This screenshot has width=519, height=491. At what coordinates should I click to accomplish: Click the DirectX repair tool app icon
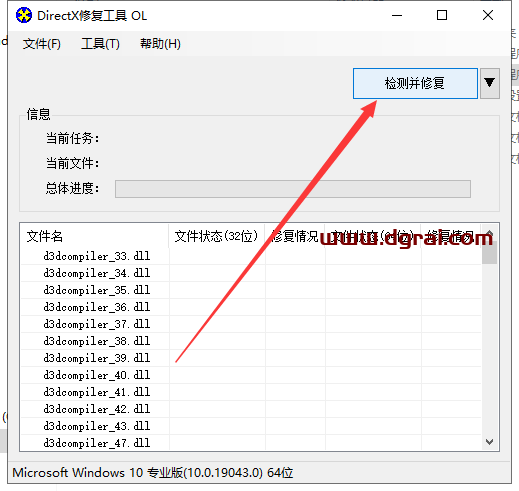[24, 15]
